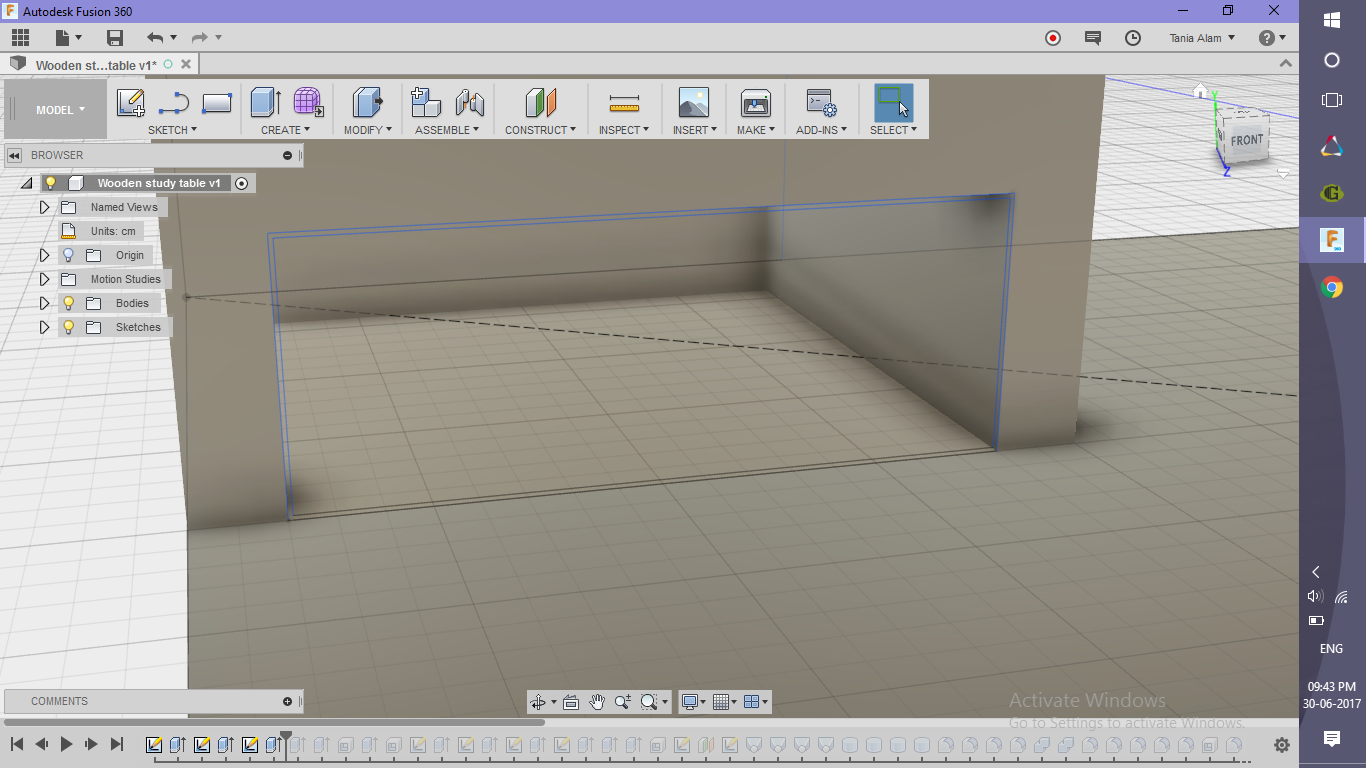Click the New Component icon
This screenshot has height=768, width=1366.
(x=426, y=103)
